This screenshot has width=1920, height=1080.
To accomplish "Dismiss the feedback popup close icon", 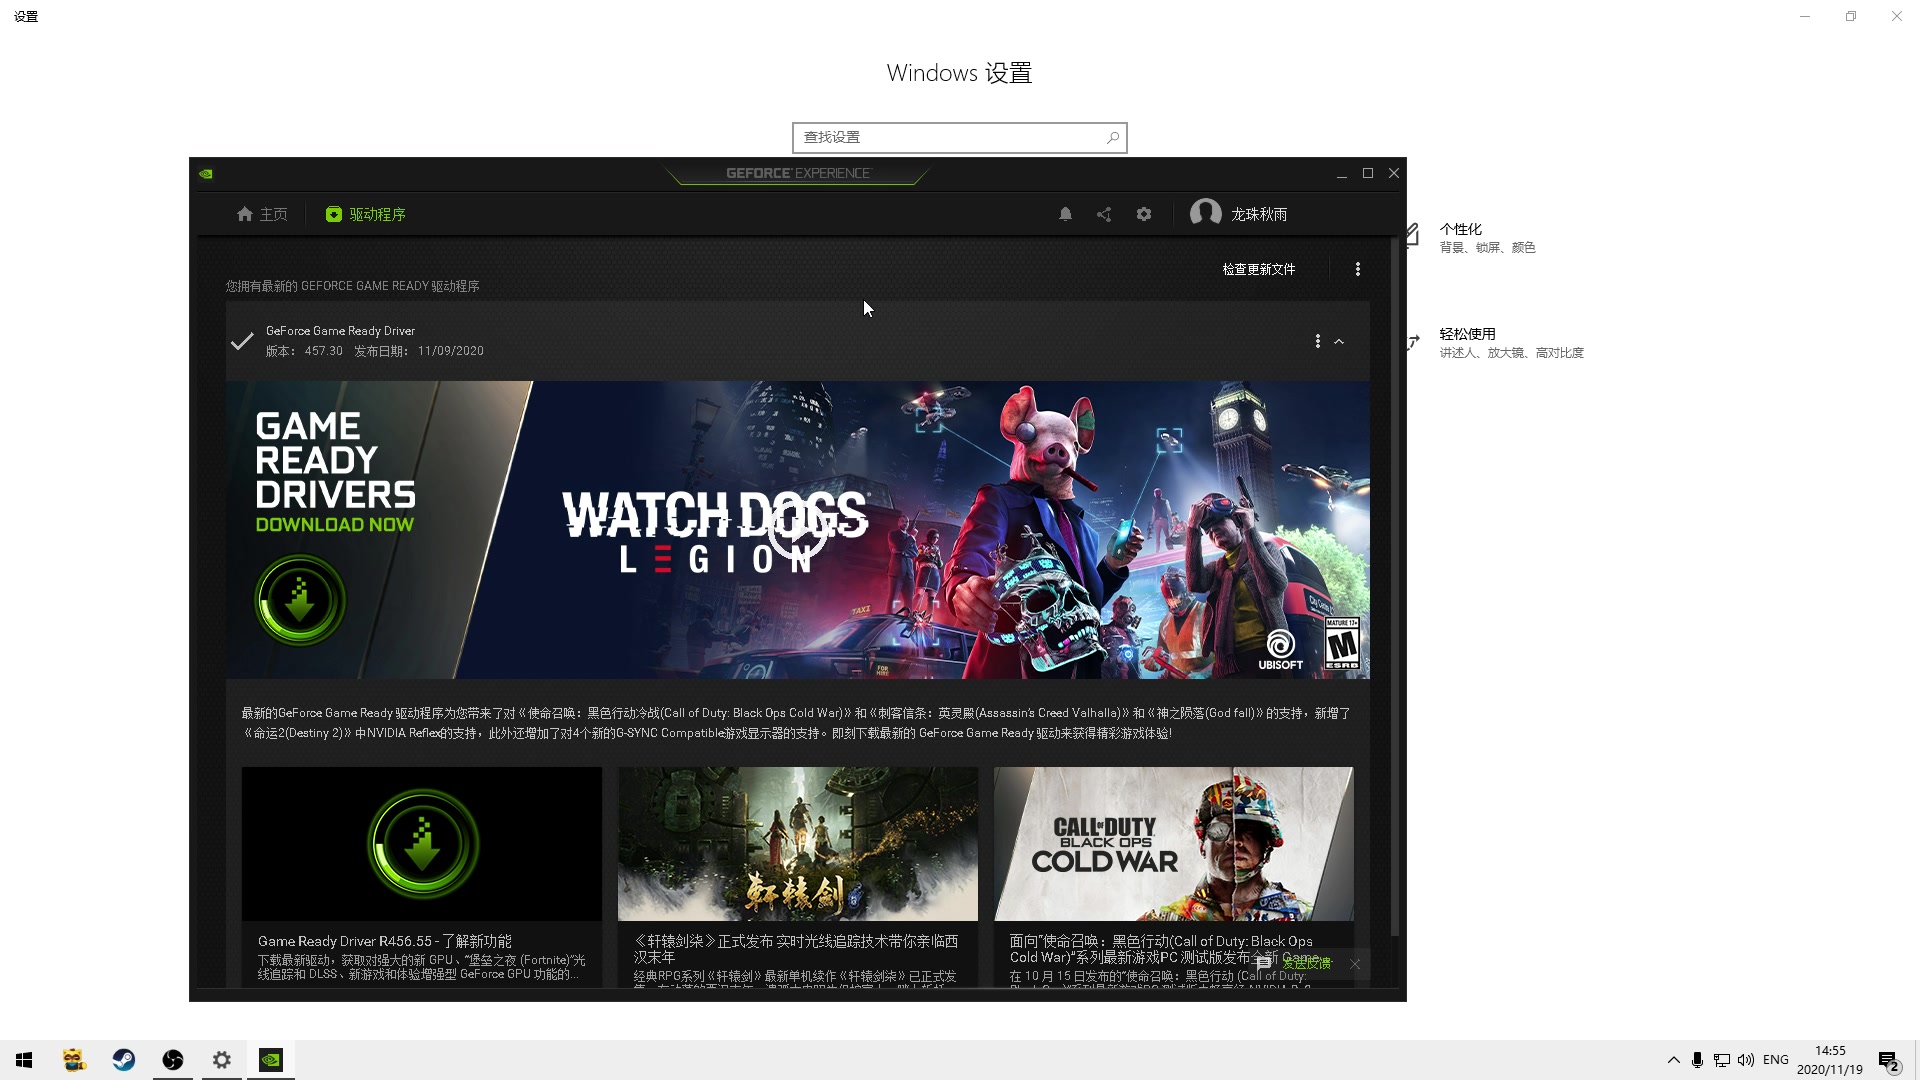I will [1355, 964].
